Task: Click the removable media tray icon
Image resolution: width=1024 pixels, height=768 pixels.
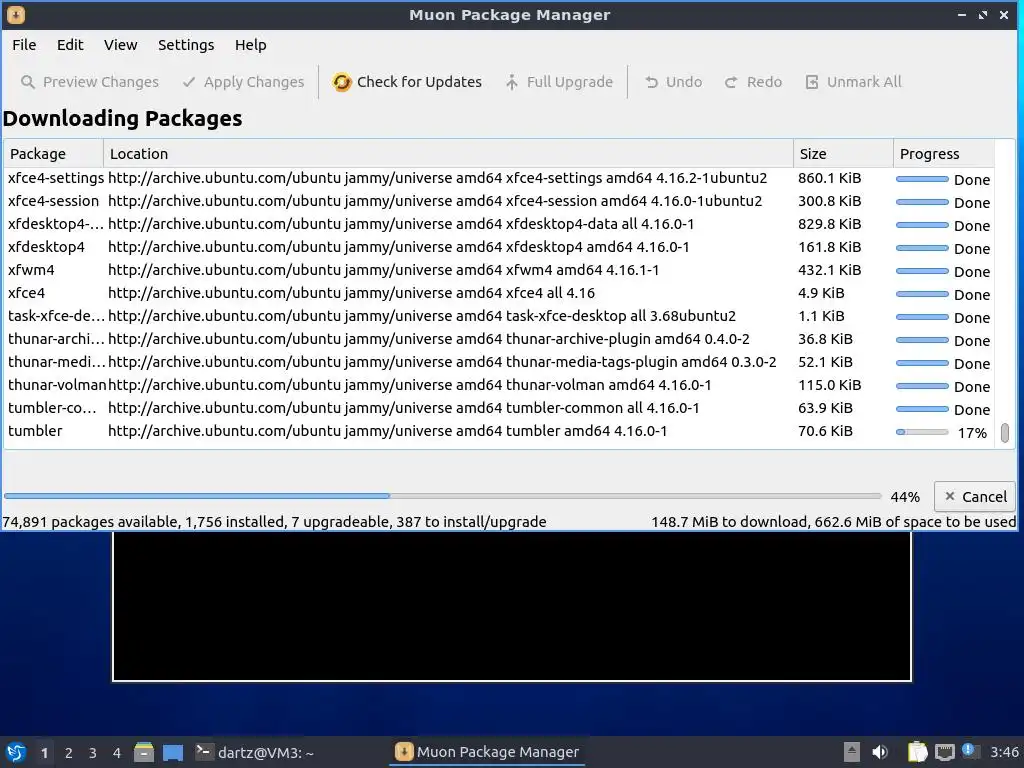Action: click(852, 752)
